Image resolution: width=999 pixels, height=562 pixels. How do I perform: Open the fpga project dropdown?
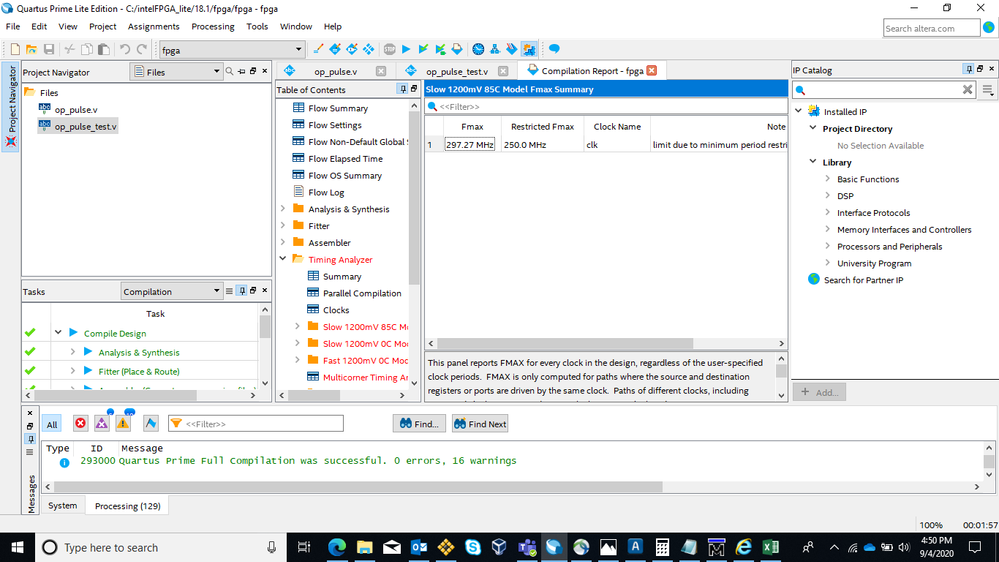tap(298, 49)
